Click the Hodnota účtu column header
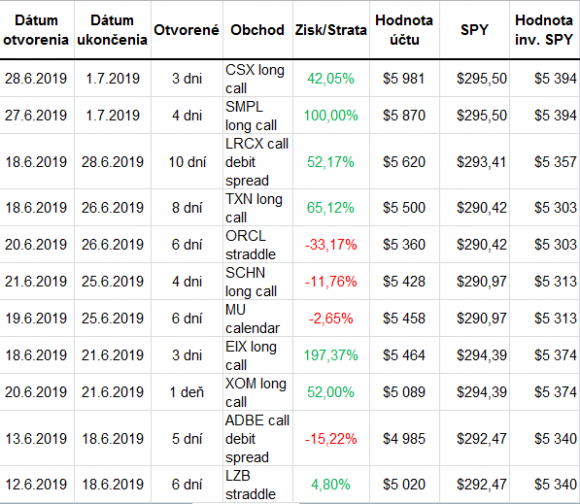Viewport: 580px width, 504px height. tap(404, 30)
